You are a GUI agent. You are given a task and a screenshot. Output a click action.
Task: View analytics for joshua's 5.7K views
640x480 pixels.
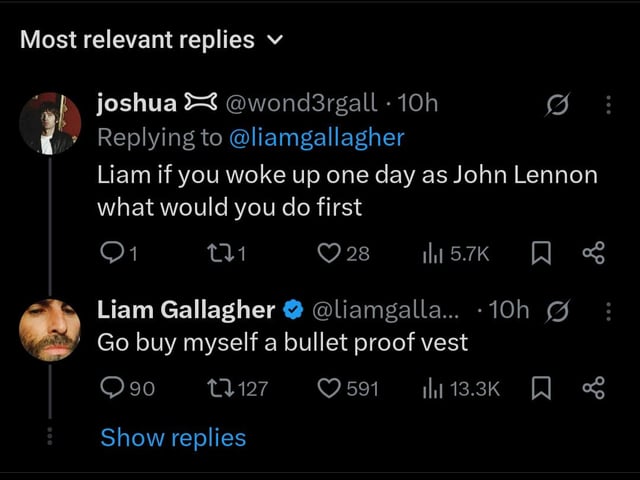(x=456, y=253)
